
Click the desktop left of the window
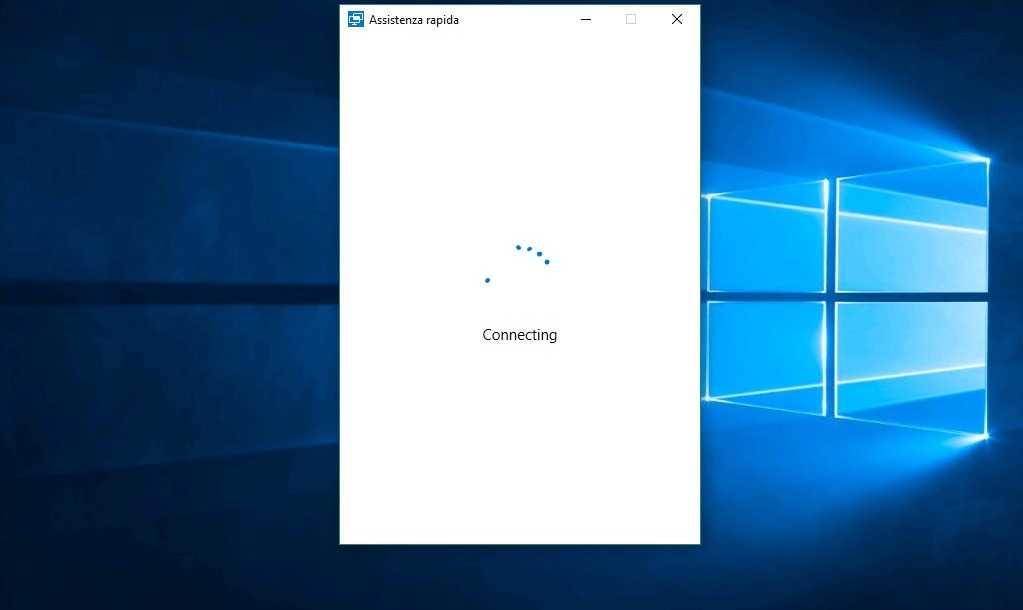(x=170, y=300)
